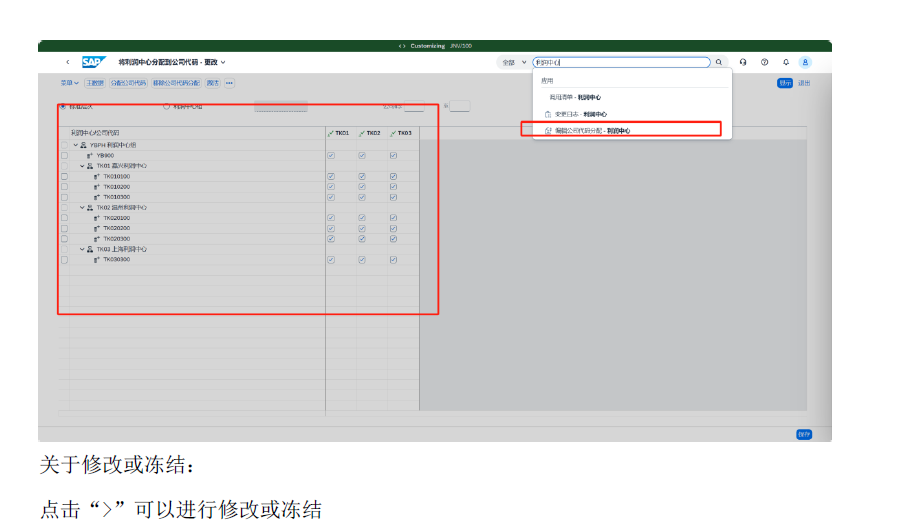Screen dimensions: 904x527
Task: Collapse the YBPH profit center group
Action: [74, 145]
